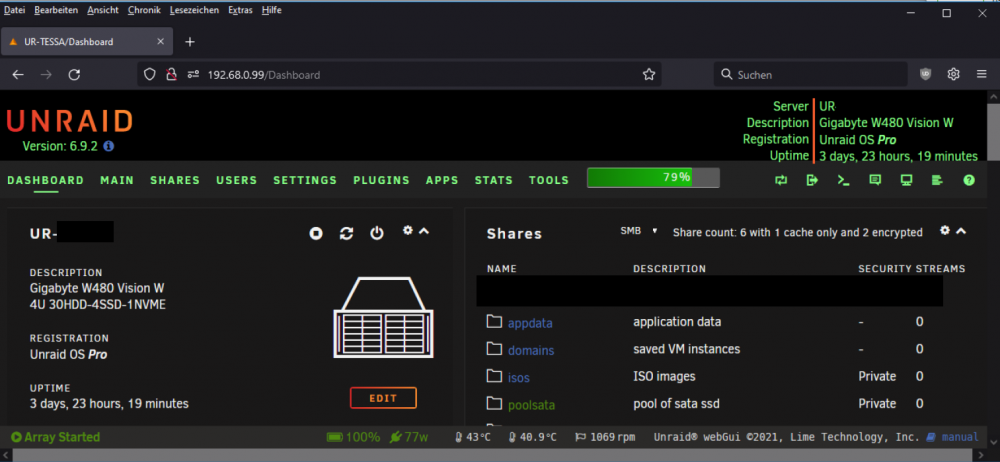Open the STATS tab
This screenshot has height=462, width=1000.
click(494, 181)
